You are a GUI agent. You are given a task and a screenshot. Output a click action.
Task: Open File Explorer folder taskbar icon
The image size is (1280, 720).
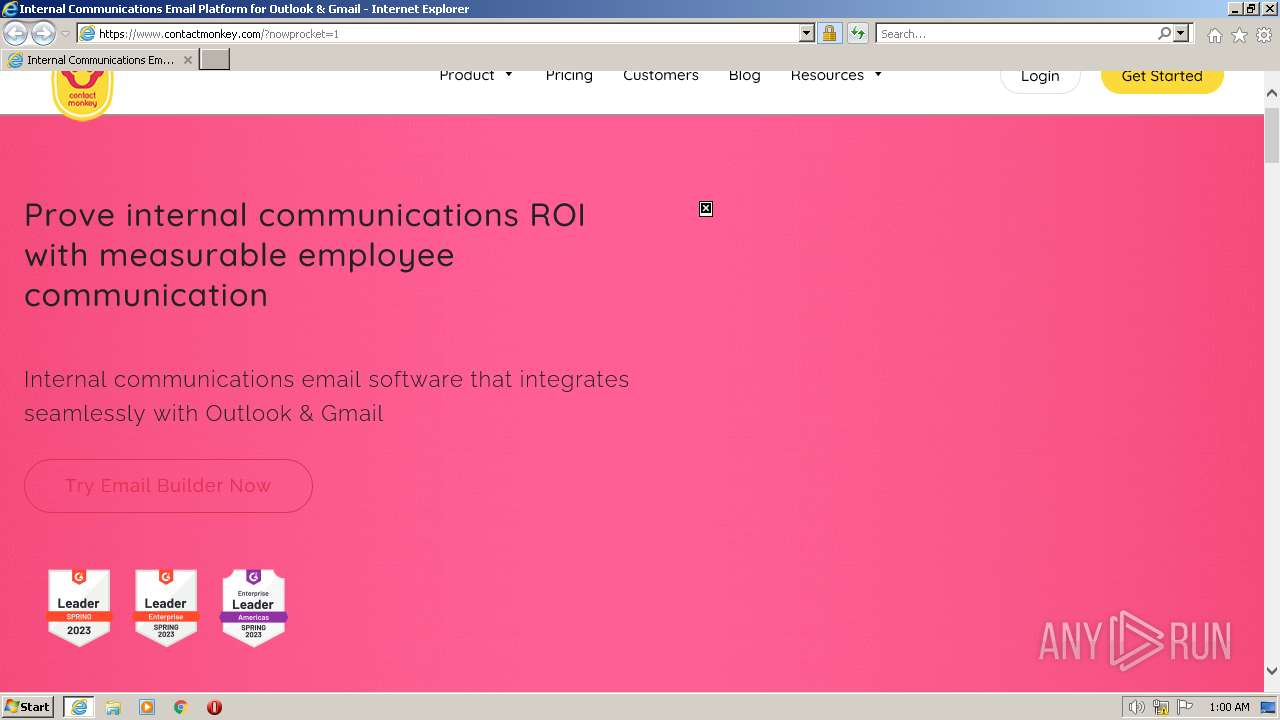pos(113,707)
